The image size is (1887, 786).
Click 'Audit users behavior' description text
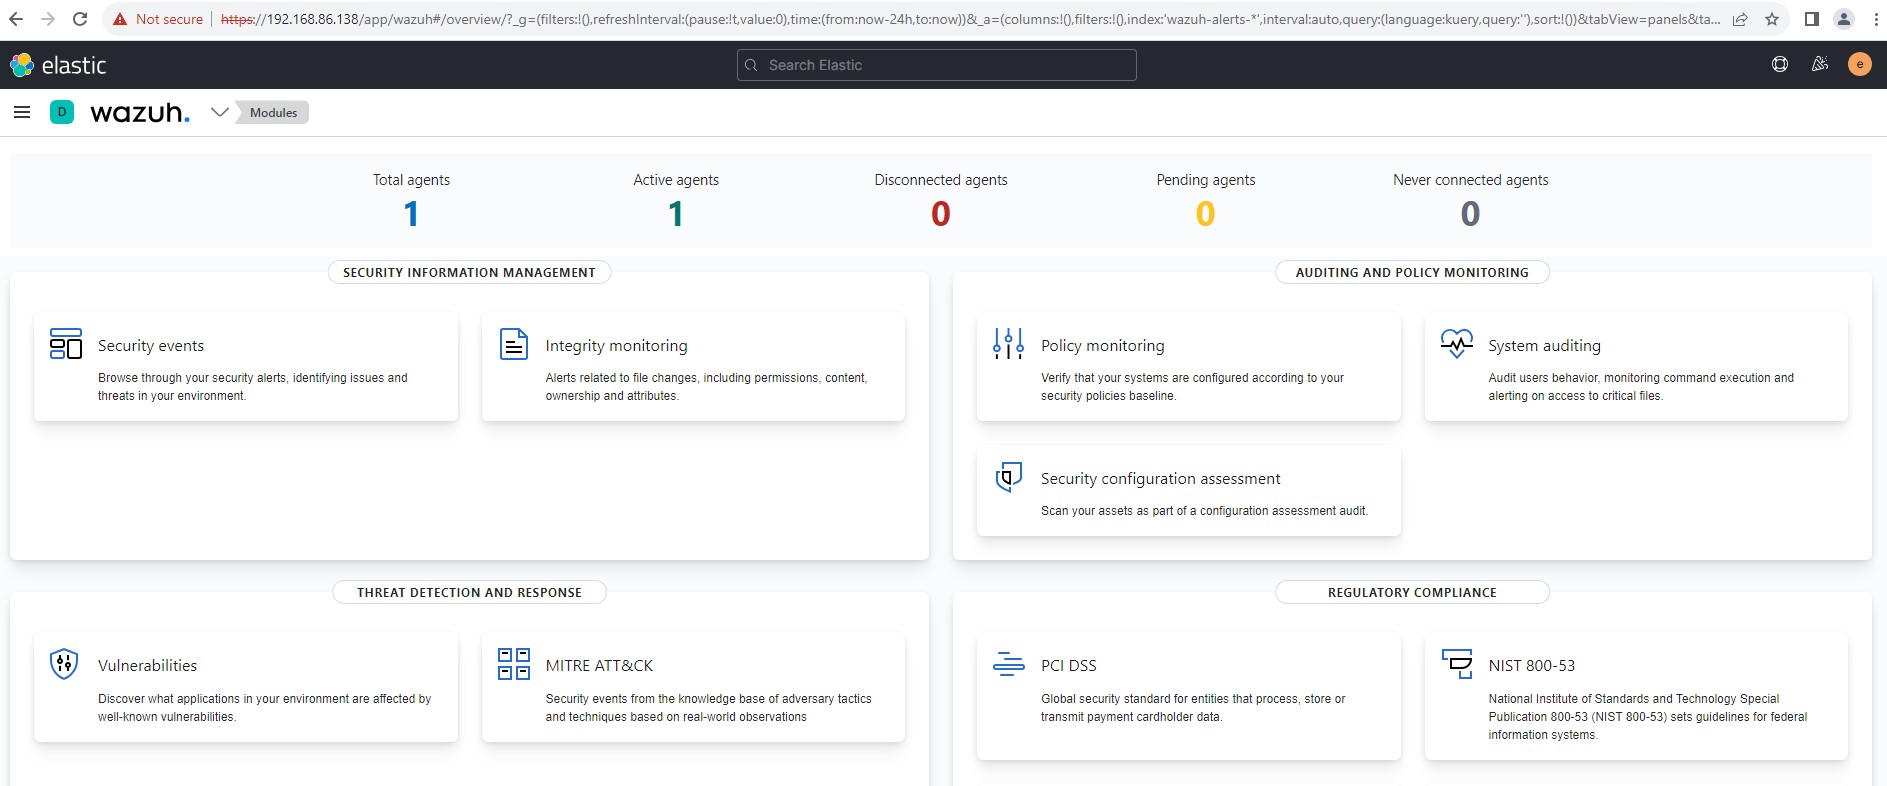(1641, 387)
